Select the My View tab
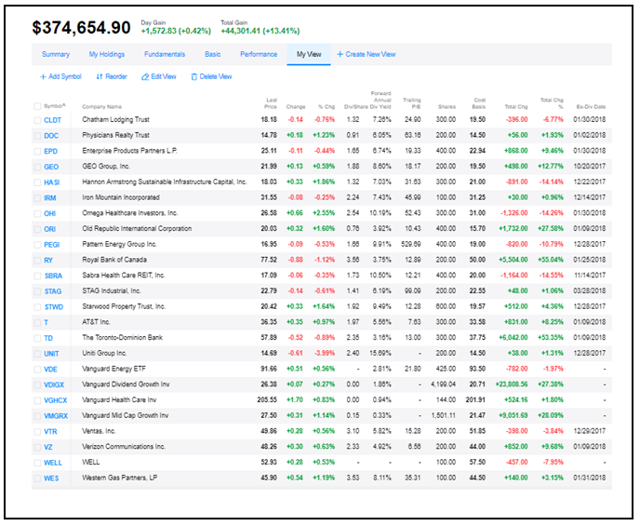 coord(309,54)
